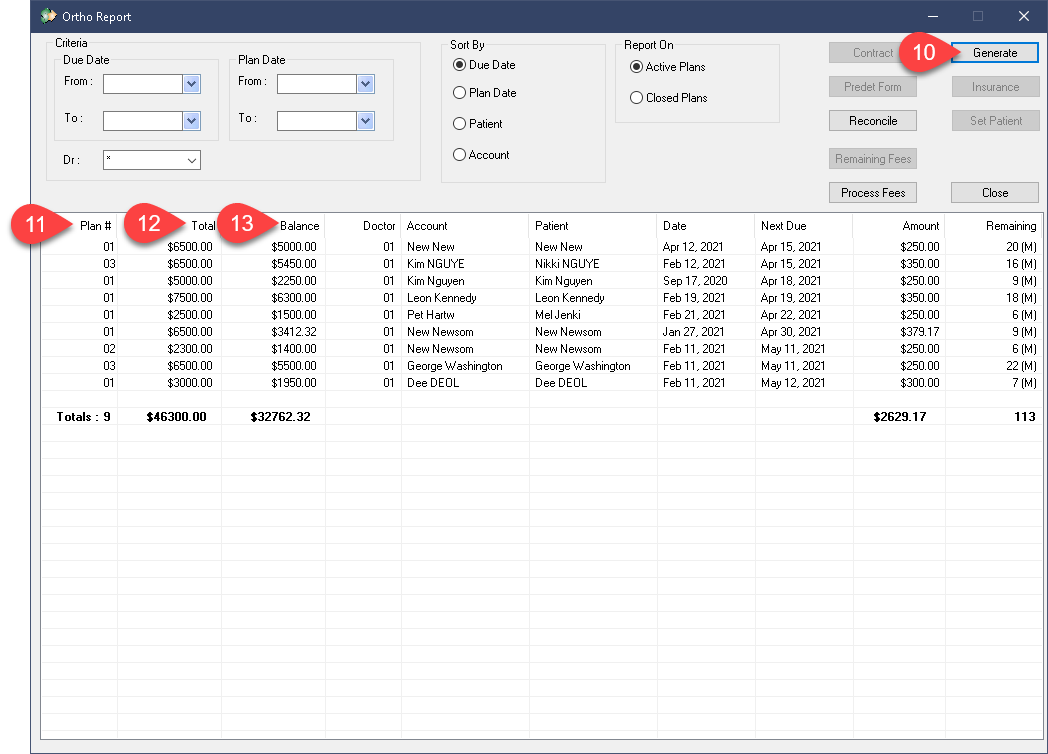Choose Closed Plans report option
The width and height of the screenshot is (1048, 754).
[668, 98]
